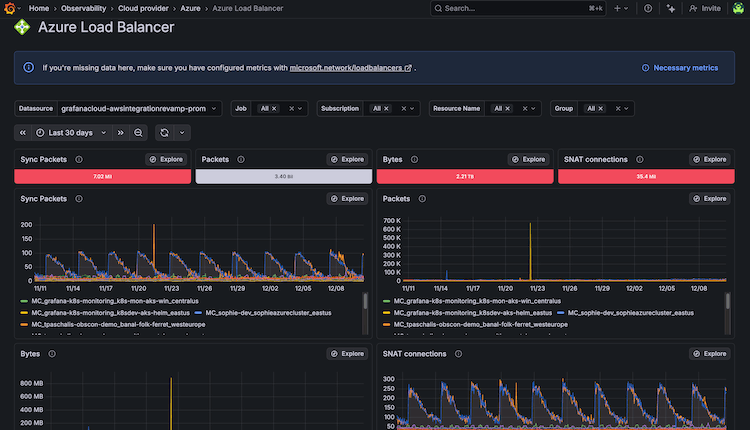Screen dimensions: 750x430
Task: Zoom out time range with magnifier icon
Action: click(139, 132)
